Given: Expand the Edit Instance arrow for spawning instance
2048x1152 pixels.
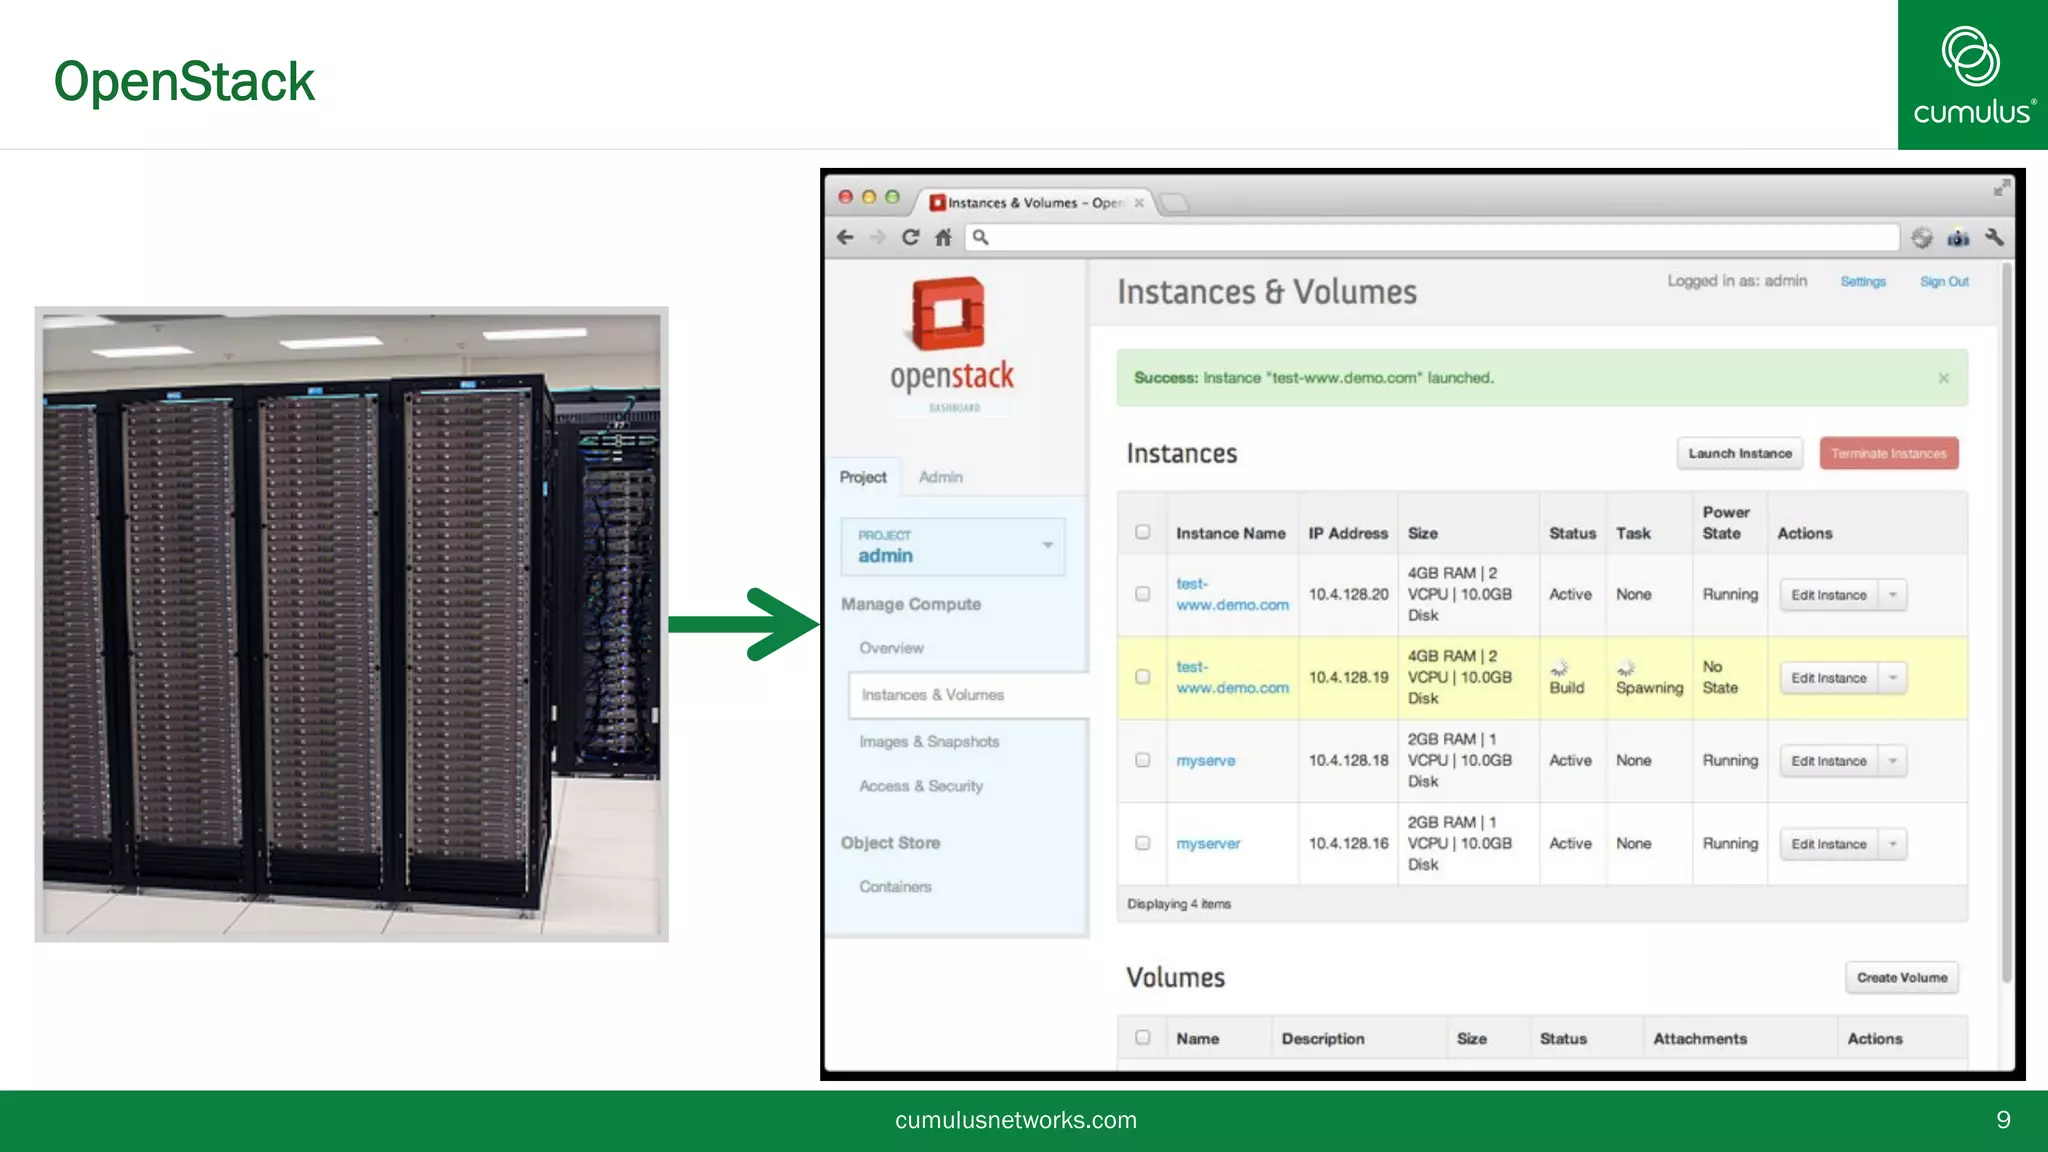Looking at the screenshot, I should coord(1893,678).
